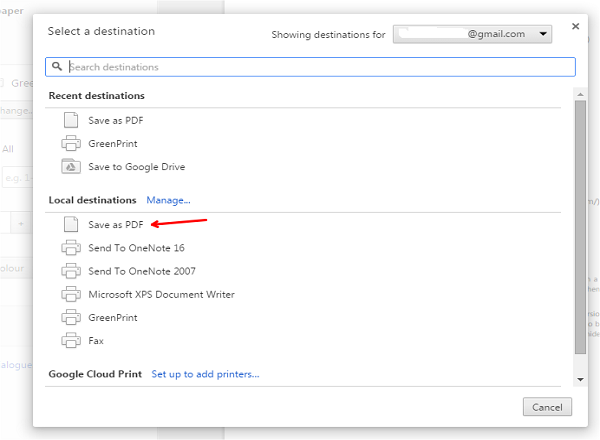
Task: Click the Send To OneNote 16 printer icon
Action: pos(71,248)
